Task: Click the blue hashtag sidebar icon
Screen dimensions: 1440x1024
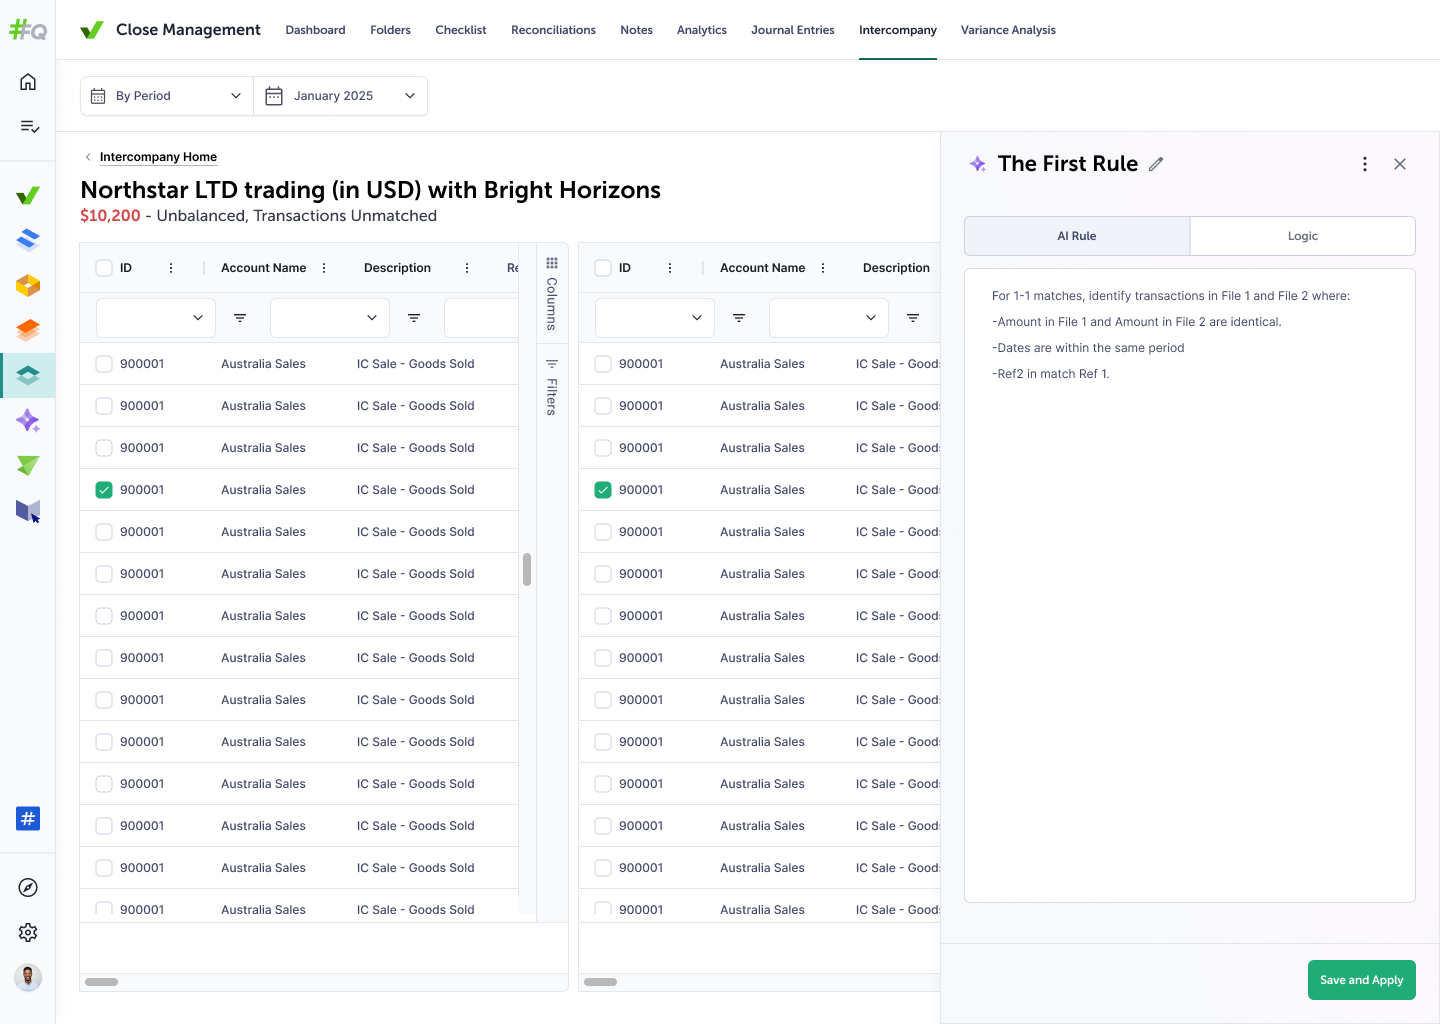Action: point(28,819)
